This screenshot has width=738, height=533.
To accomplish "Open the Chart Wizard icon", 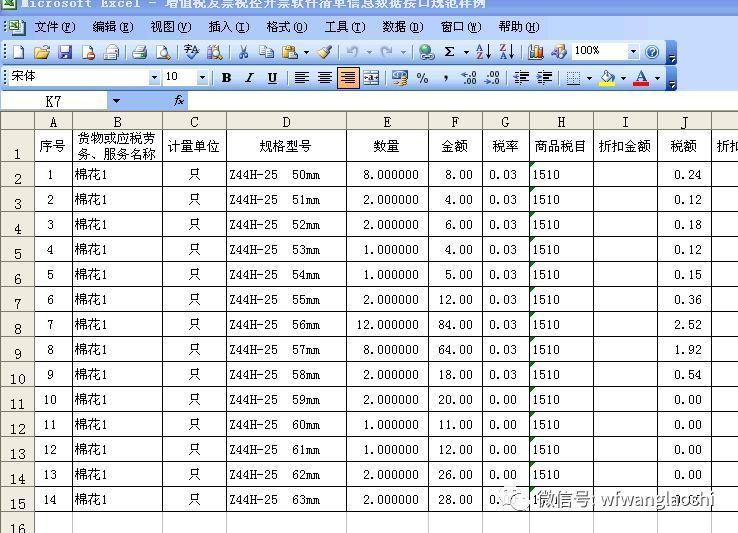I will coord(536,52).
